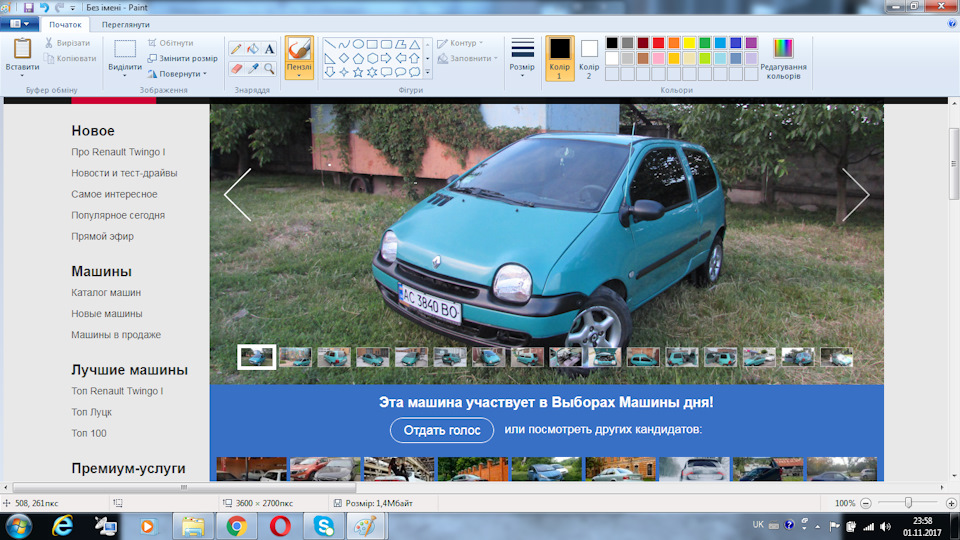Choose the five-point star shape
The height and width of the screenshot is (540, 960).
[358, 72]
